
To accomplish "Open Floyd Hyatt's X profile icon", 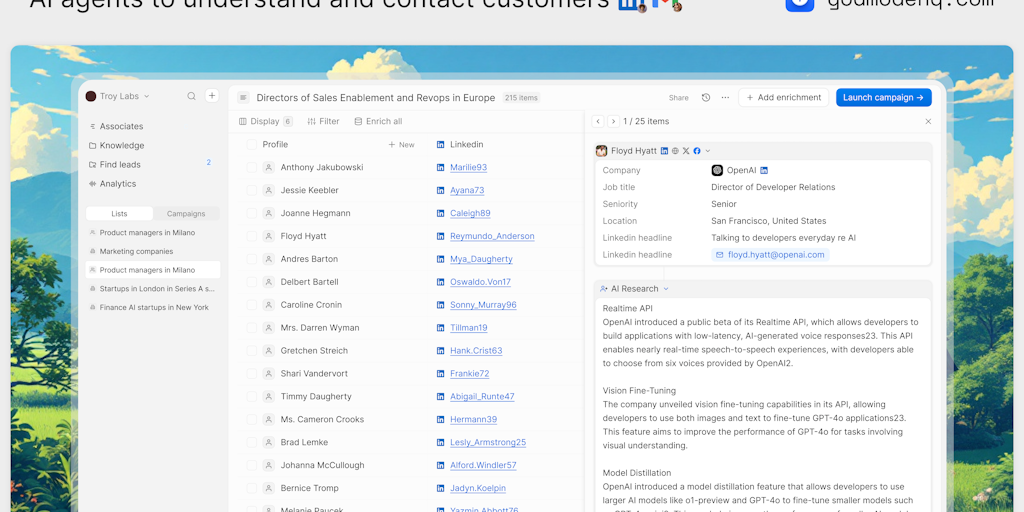I will pos(686,151).
